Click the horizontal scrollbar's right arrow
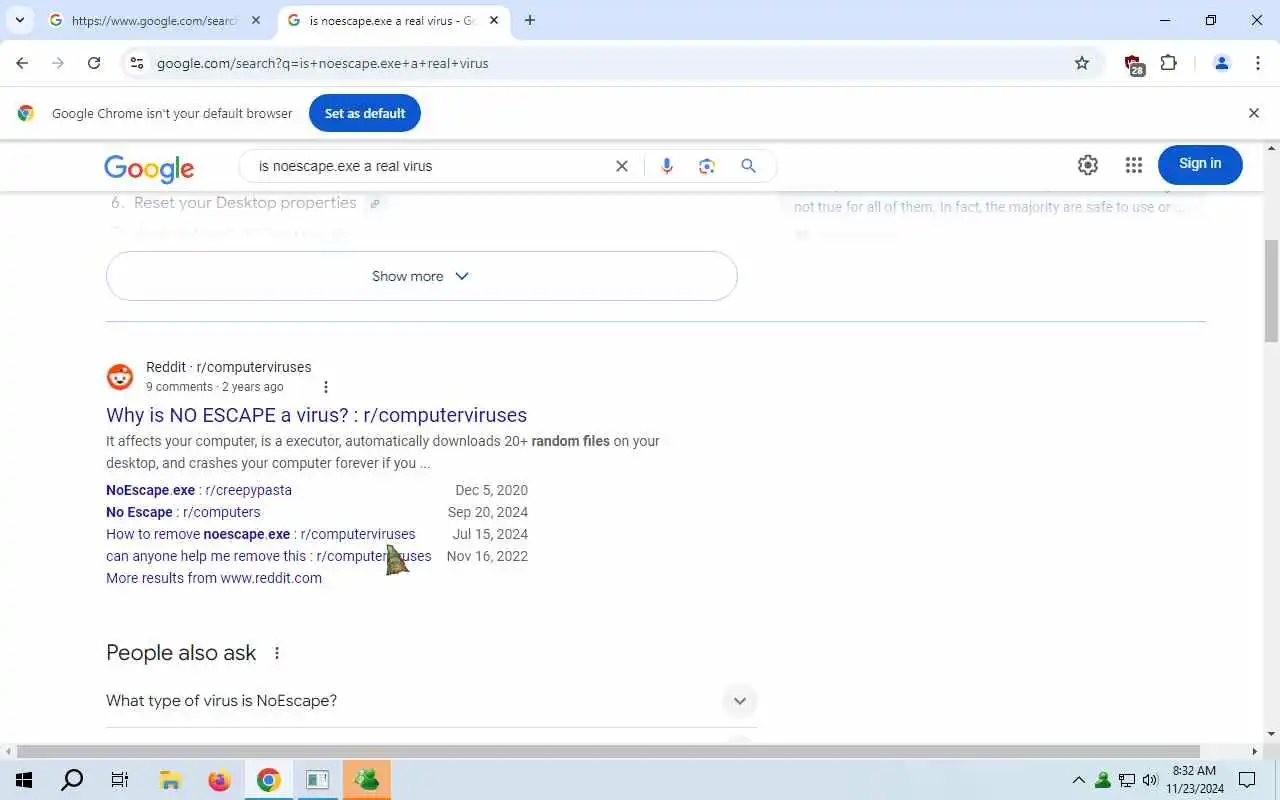Viewport: 1280px width, 800px height. tap(1255, 751)
